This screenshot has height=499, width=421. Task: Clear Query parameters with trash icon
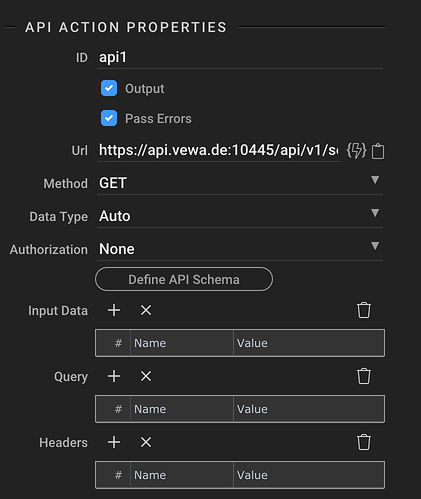pos(364,376)
